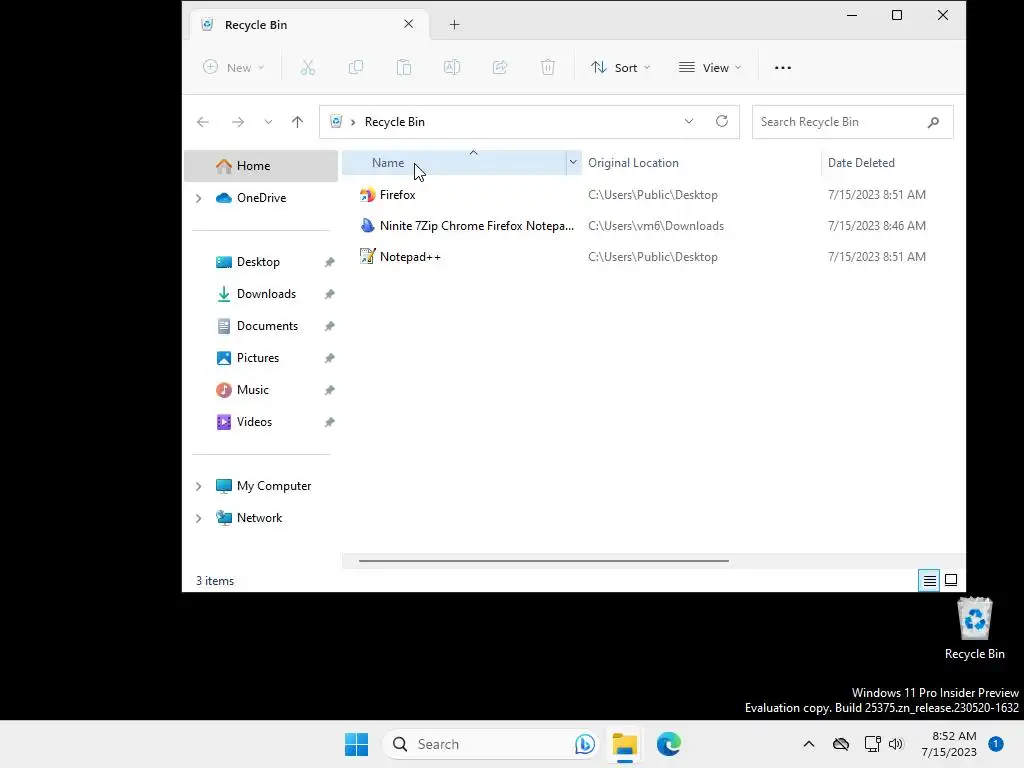Image resolution: width=1024 pixels, height=768 pixels.
Task: Switch to Large icons view layout toggle
Action: pos(952,580)
